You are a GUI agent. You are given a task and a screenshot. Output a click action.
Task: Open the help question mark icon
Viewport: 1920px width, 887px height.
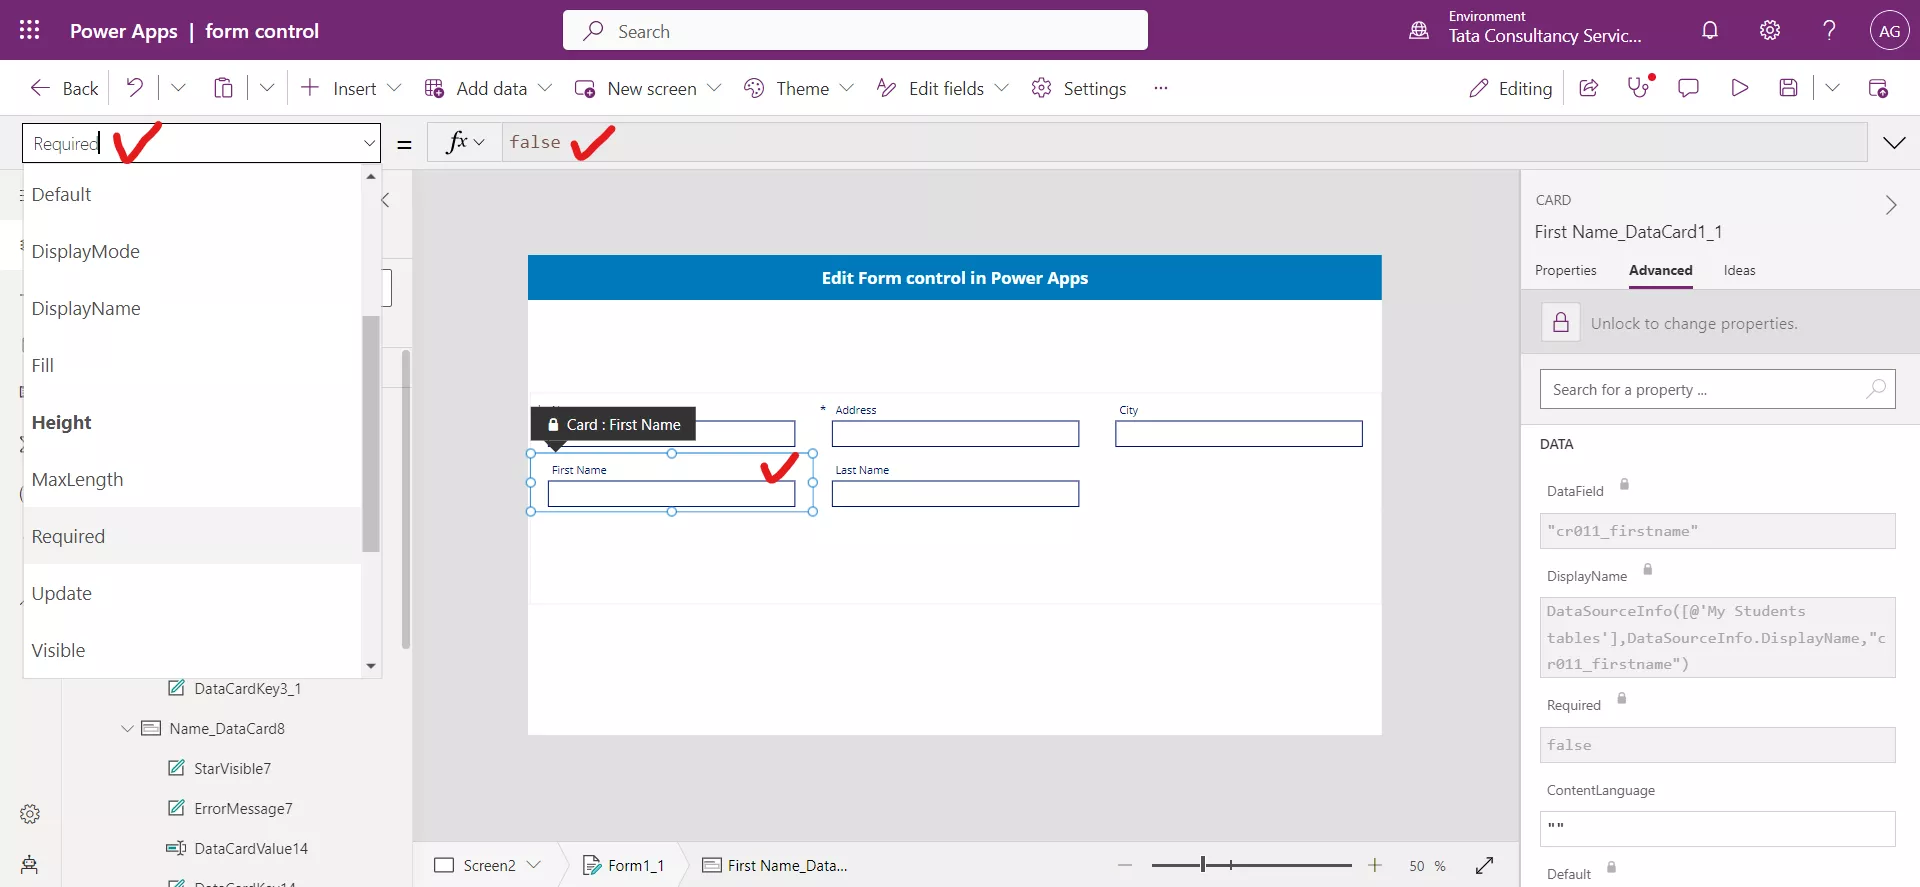1829,30
